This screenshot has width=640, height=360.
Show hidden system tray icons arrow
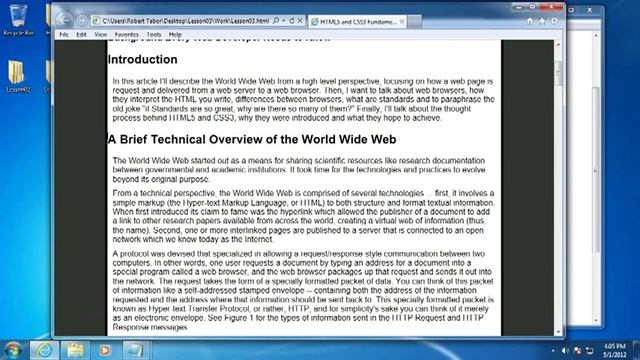553,351
